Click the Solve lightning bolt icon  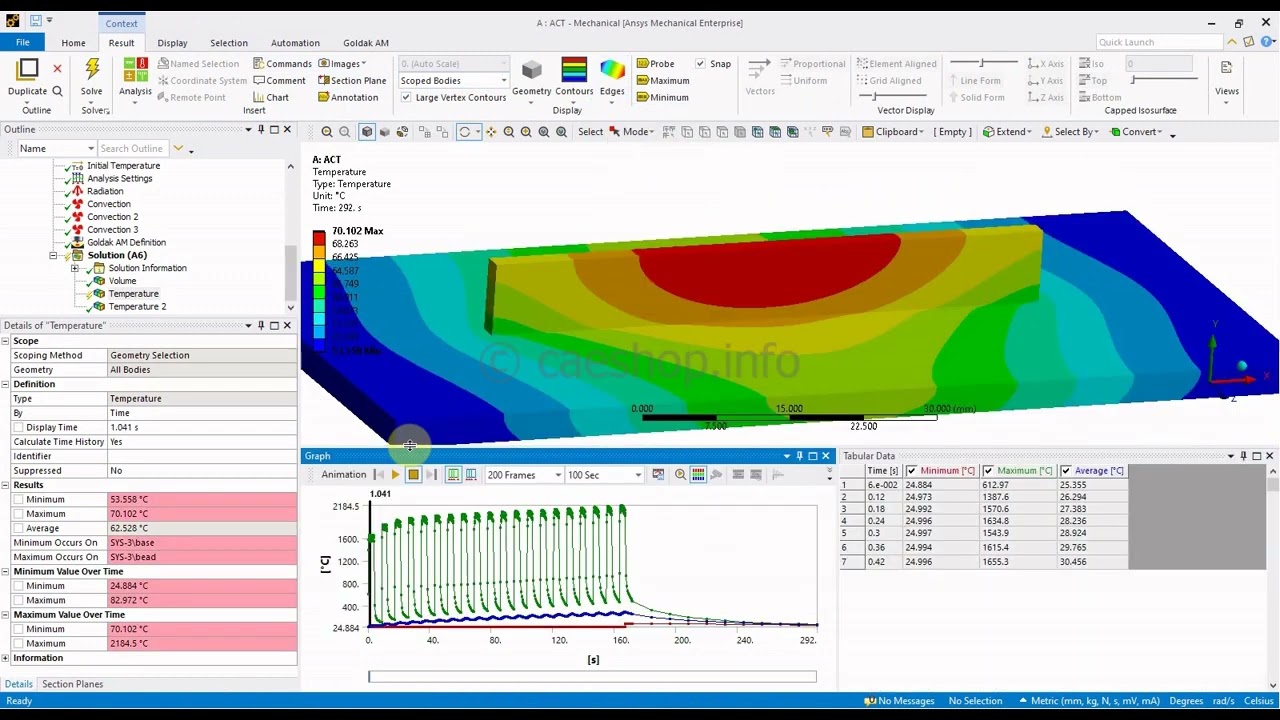(91, 70)
